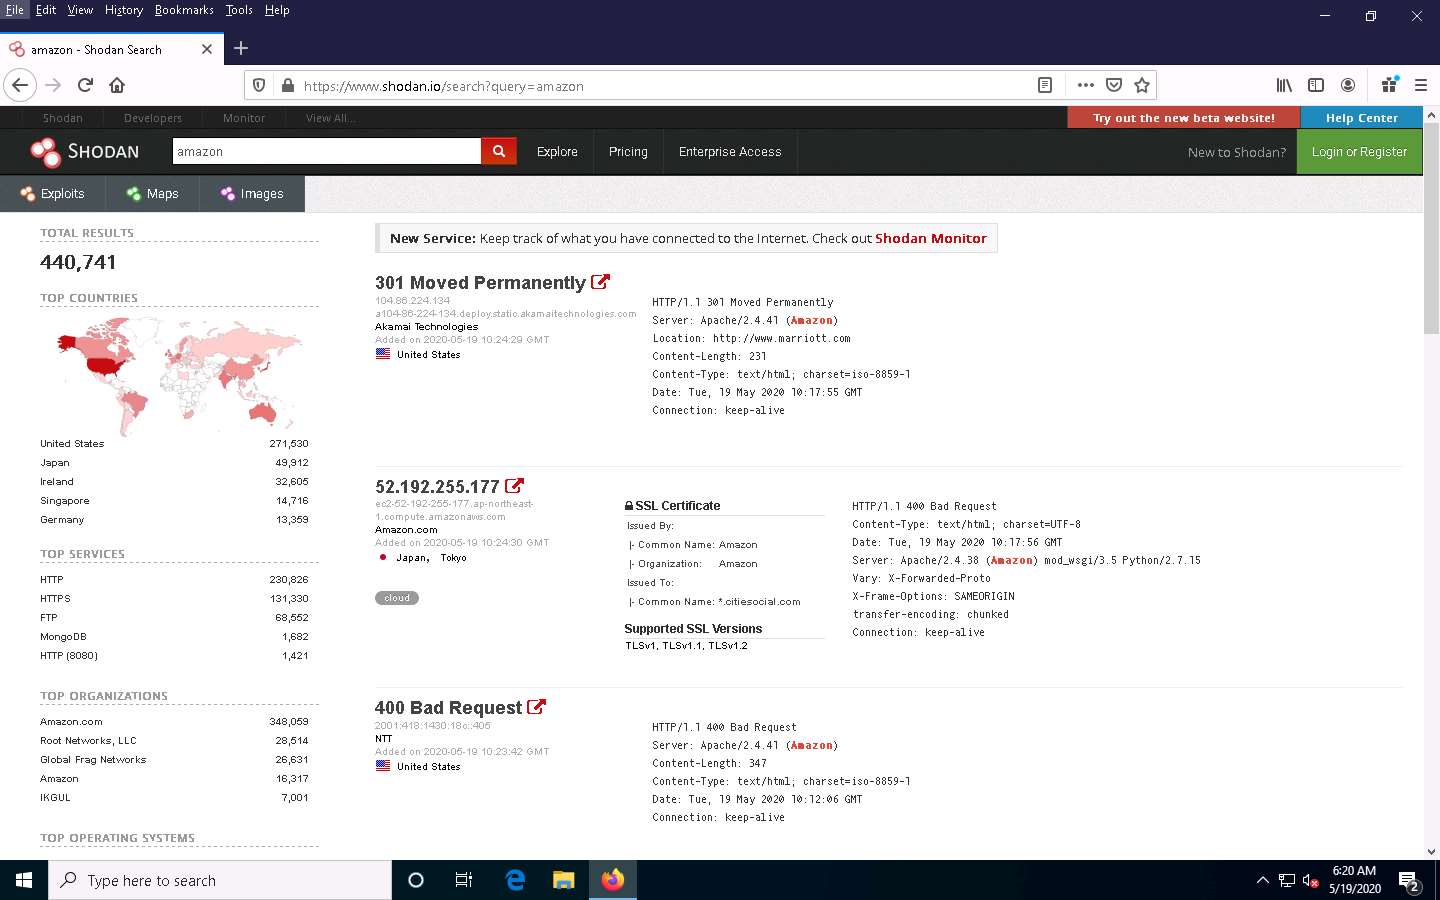Open Firefox account icon

pos(1348,85)
